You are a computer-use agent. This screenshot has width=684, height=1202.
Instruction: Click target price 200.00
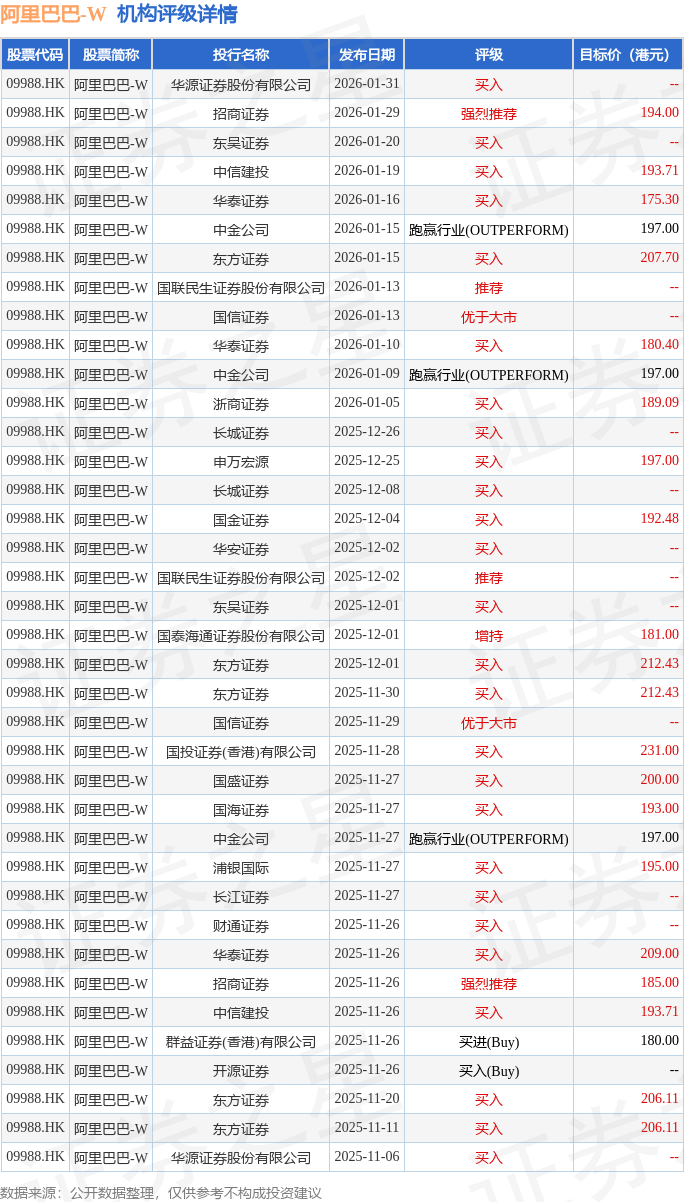[x=660, y=780]
